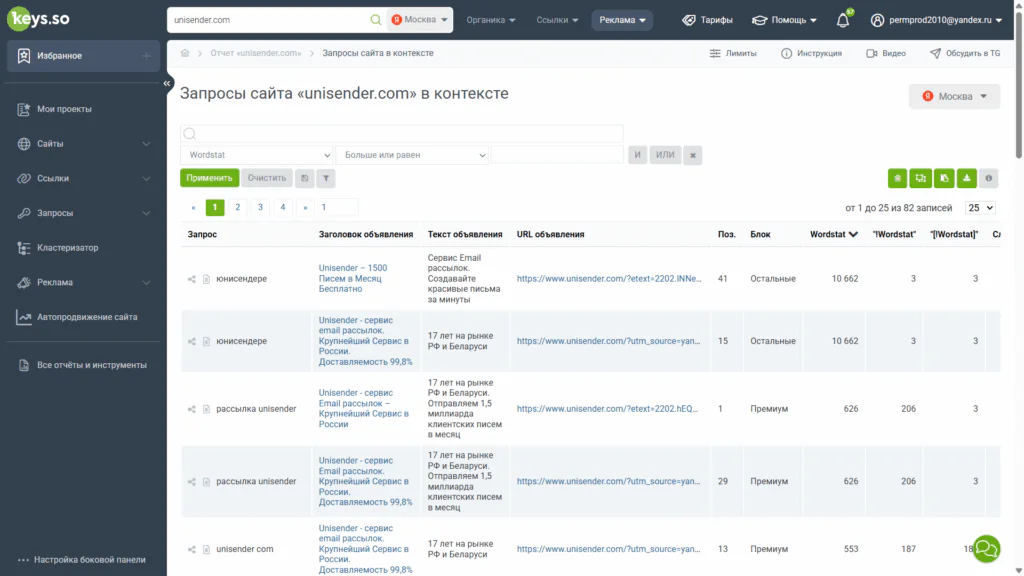The height and width of the screenshot is (576, 1024).
Task: Open ad URL with etext=2202.INNe
Action: [609, 279]
